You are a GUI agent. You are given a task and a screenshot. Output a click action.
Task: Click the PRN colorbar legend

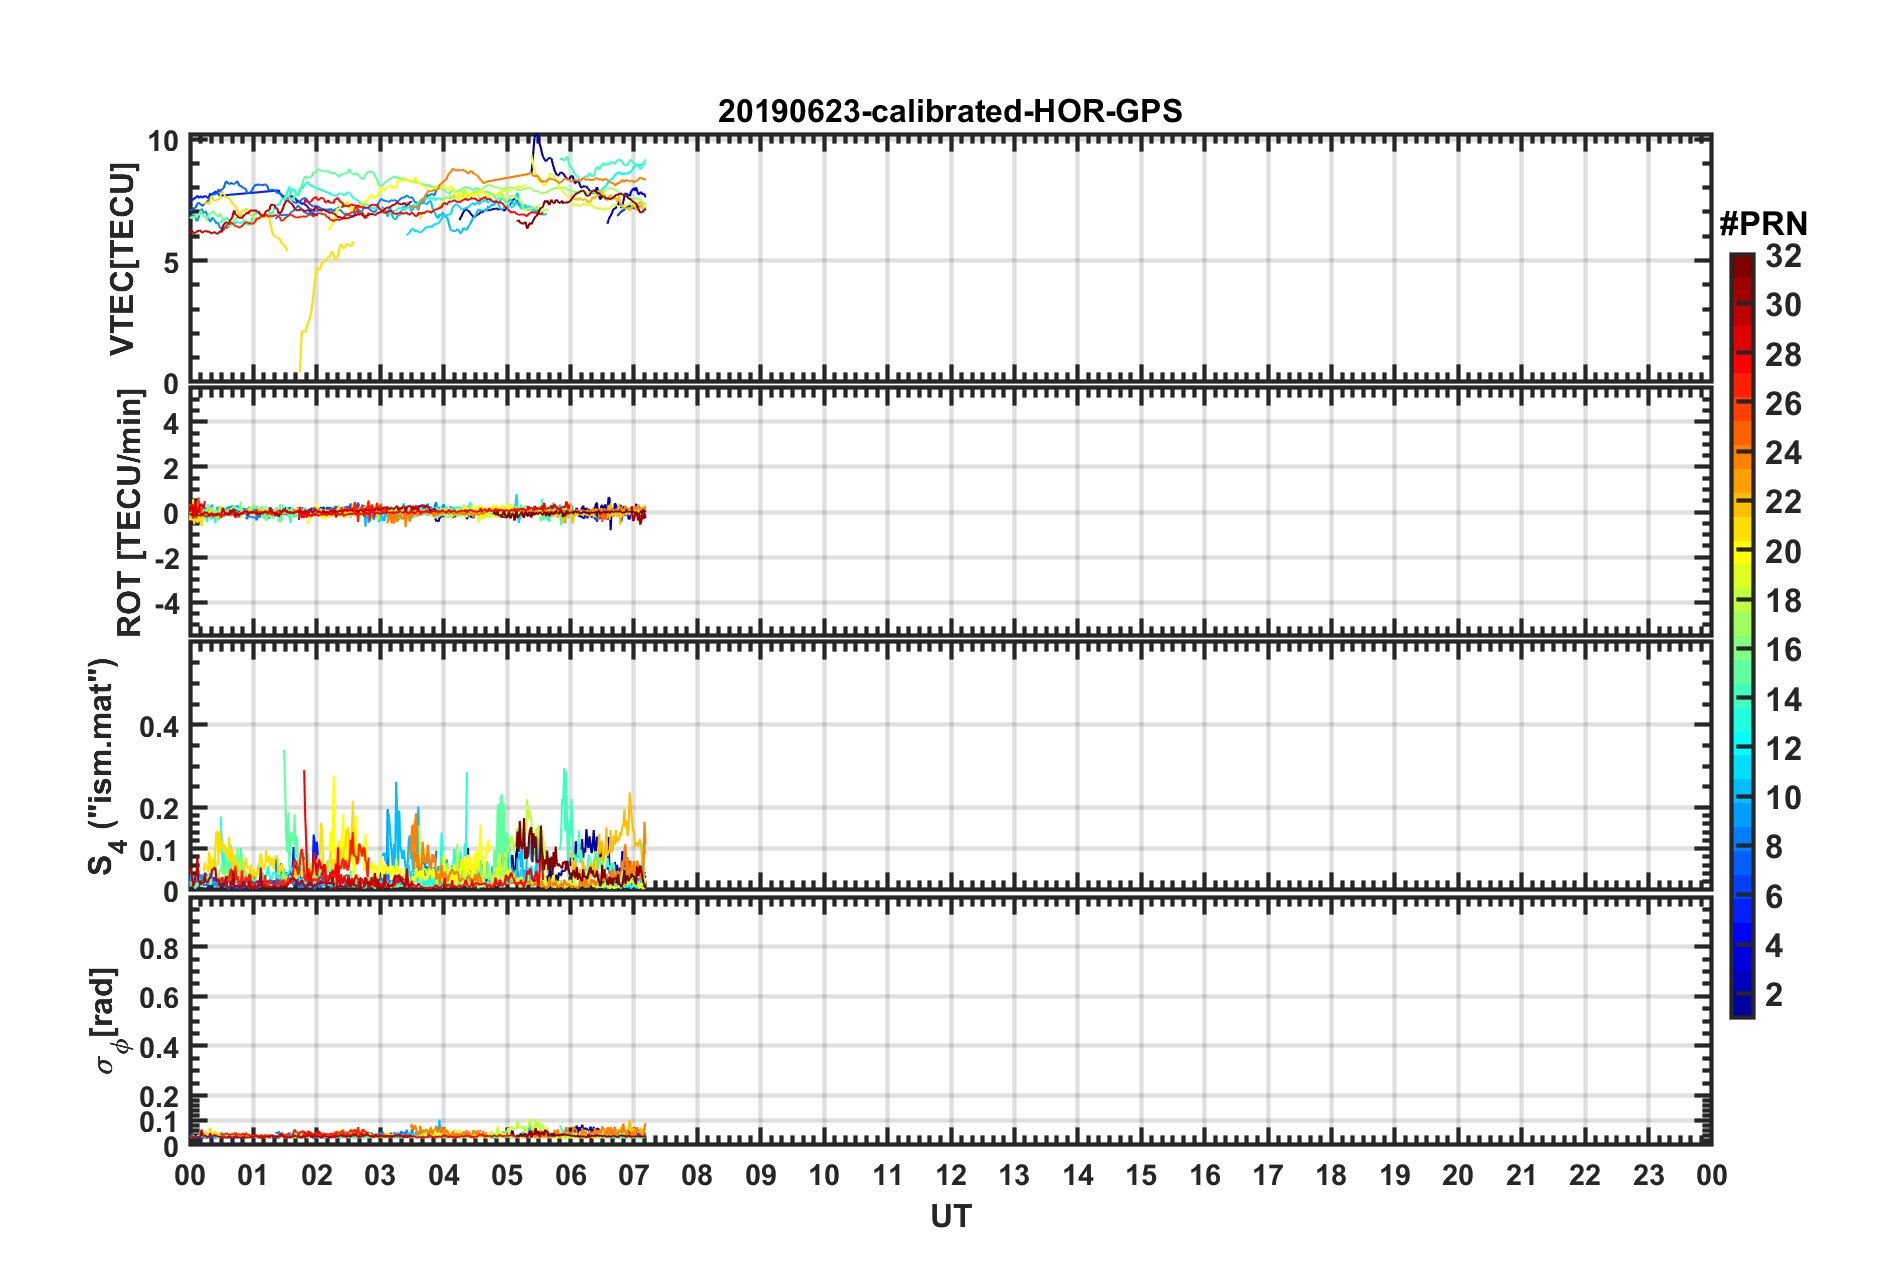pyautogui.click(x=1742, y=636)
